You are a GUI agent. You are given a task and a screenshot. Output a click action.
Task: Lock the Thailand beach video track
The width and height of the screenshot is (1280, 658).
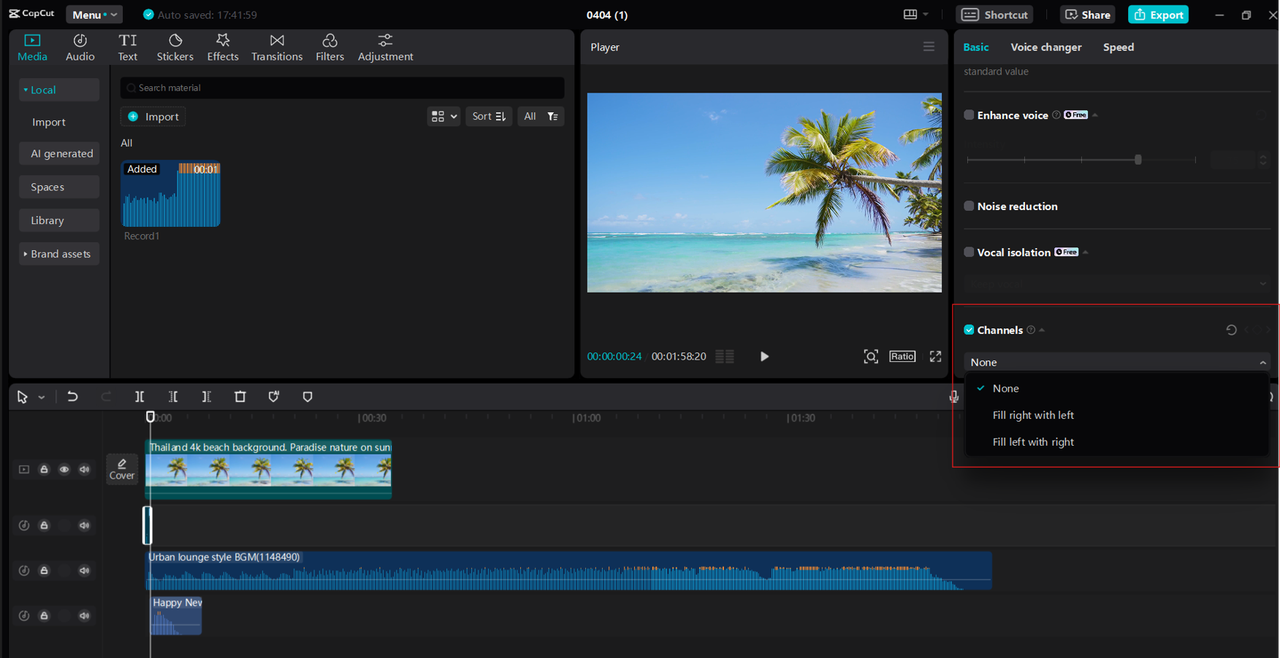(x=44, y=469)
